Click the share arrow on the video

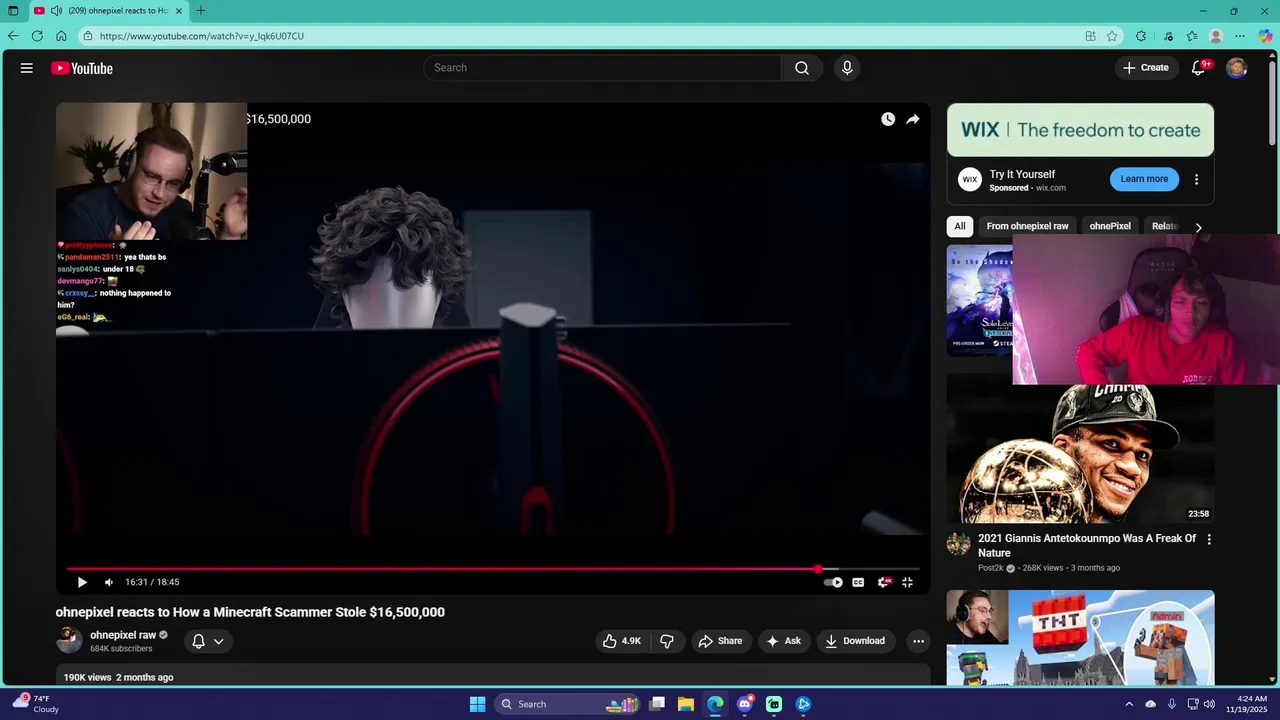913,119
